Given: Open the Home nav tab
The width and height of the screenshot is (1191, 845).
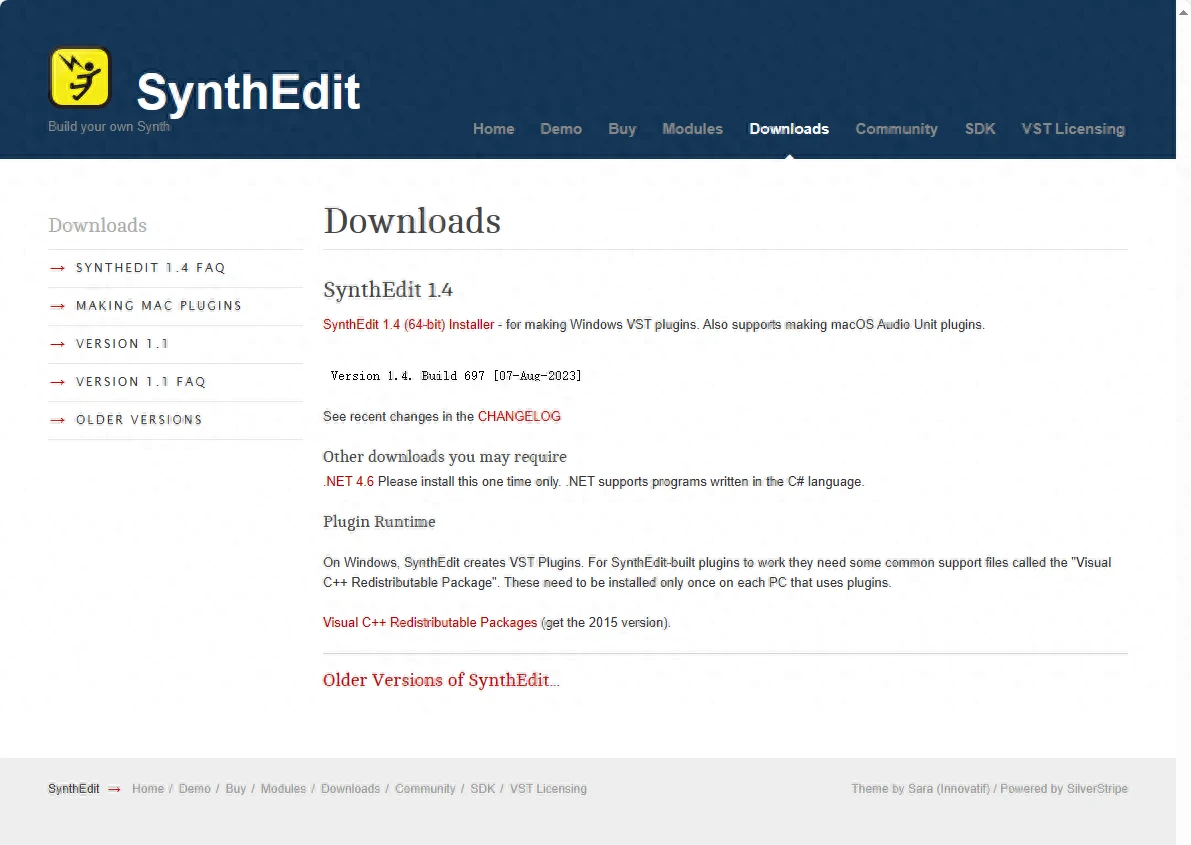Looking at the screenshot, I should click(x=494, y=129).
